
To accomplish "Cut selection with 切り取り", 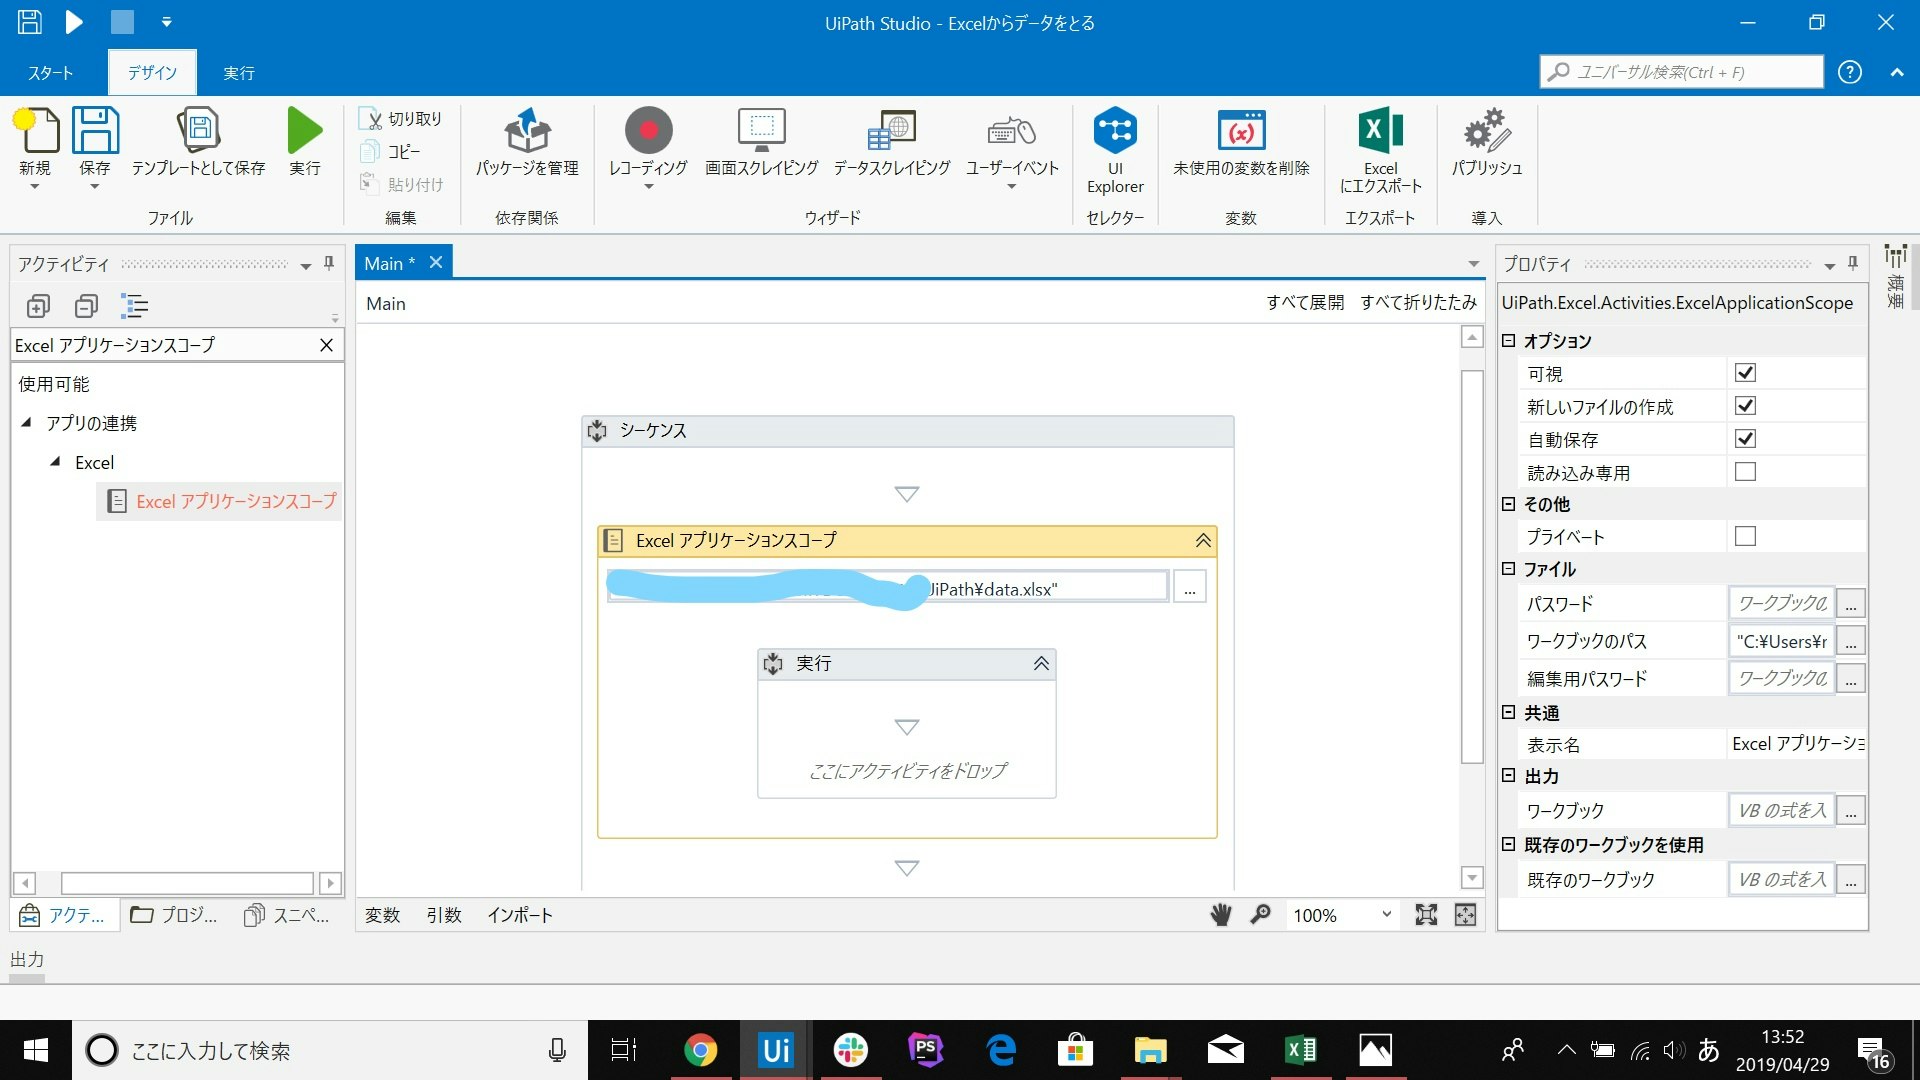I will pyautogui.click(x=401, y=119).
